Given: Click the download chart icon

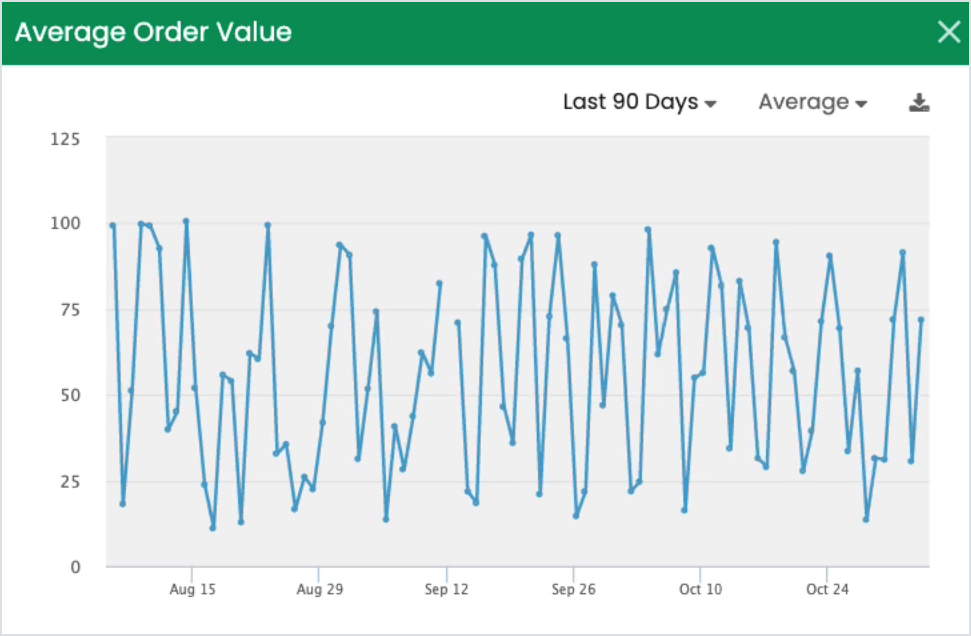Looking at the screenshot, I should (919, 103).
